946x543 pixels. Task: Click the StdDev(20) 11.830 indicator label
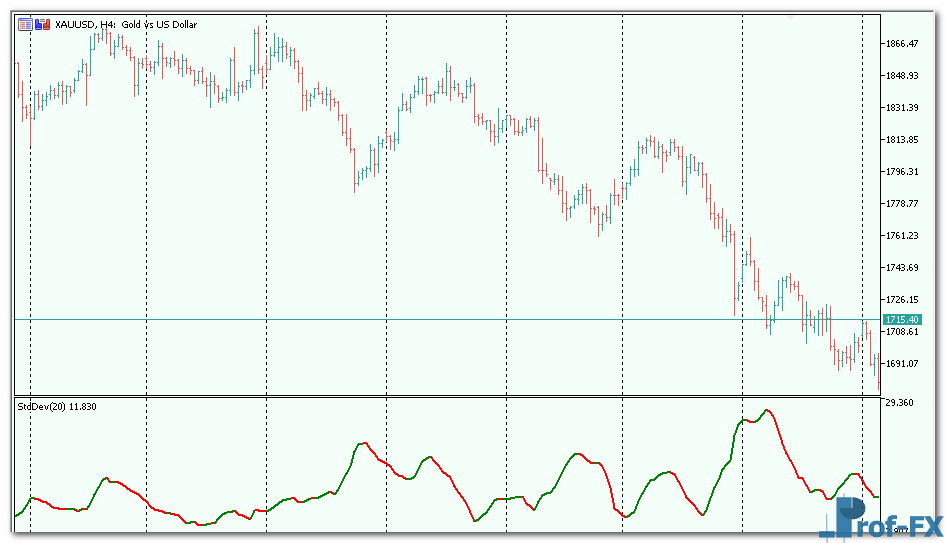click(x=57, y=405)
